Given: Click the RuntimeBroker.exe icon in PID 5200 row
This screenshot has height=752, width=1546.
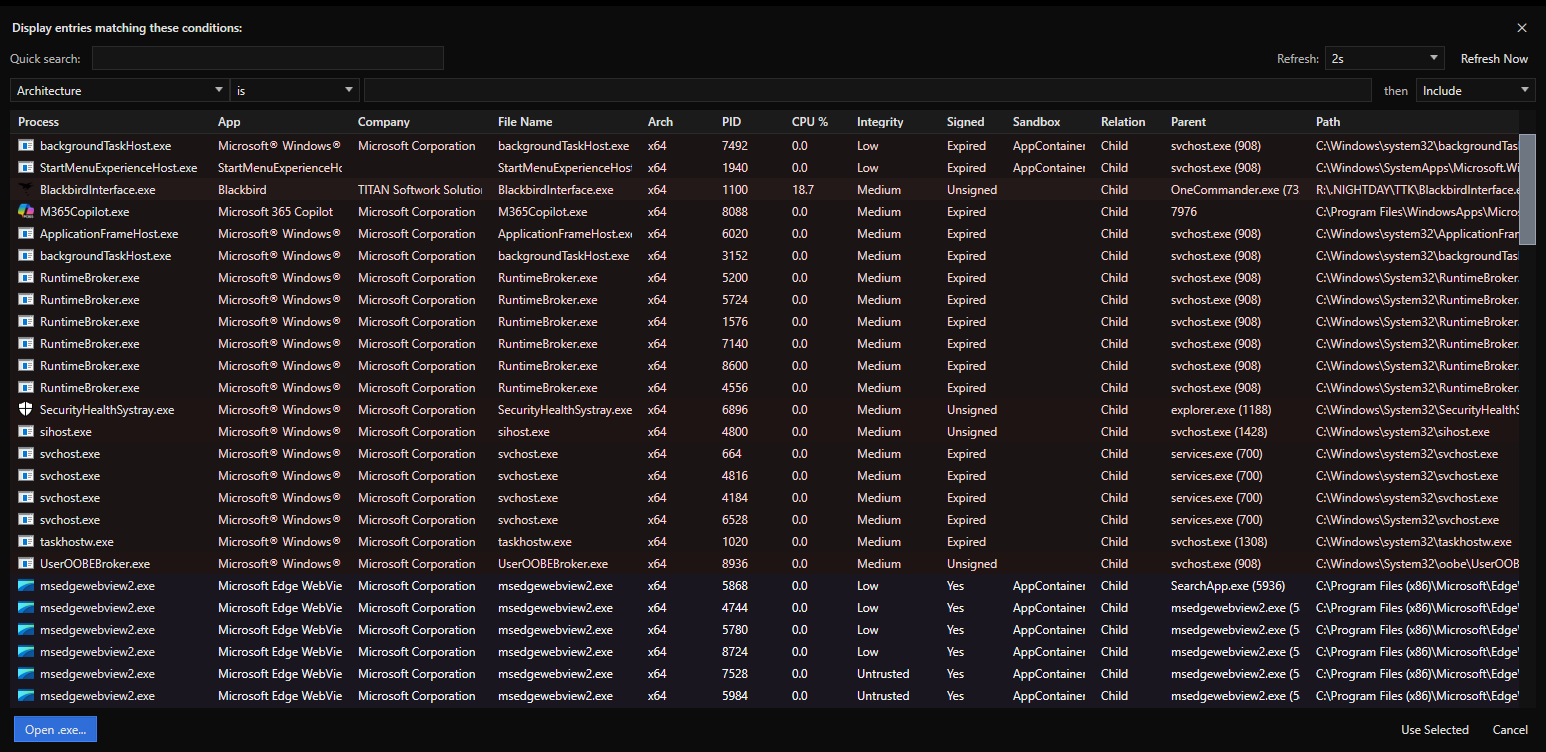Looking at the screenshot, I should (26, 278).
